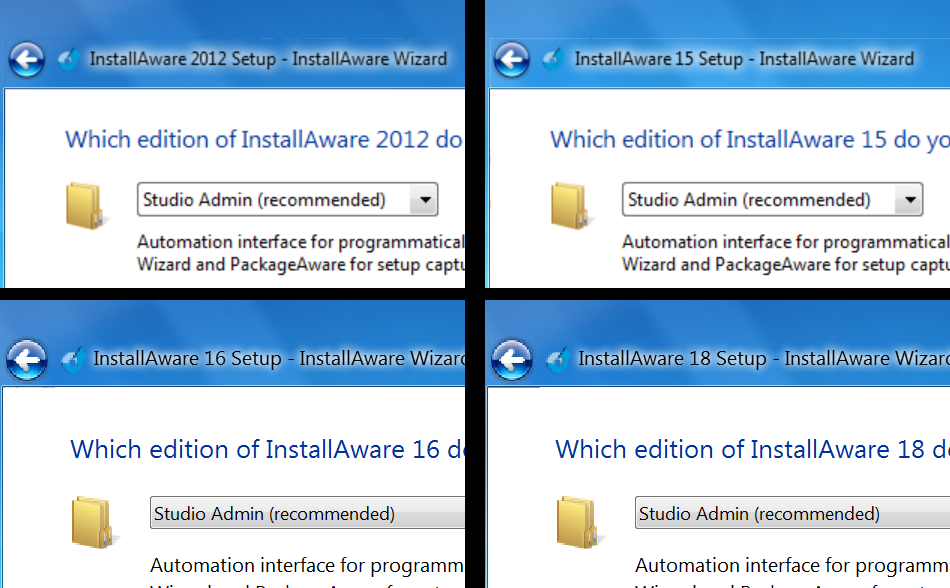Image resolution: width=950 pixels, height=588 pixels.
Task: Click the back arrow in InstallAware 2012 Setup
Action: point(27,59)
